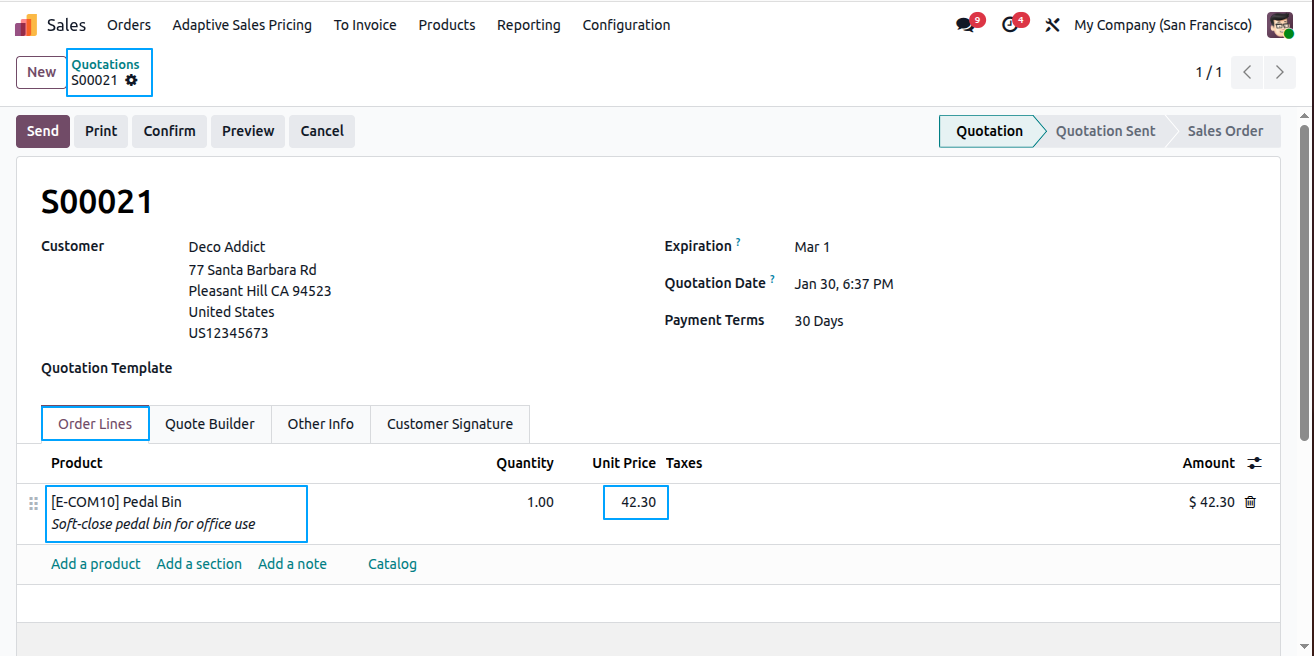Click Add a note link
1314x656 pixels.
point(292,564)
